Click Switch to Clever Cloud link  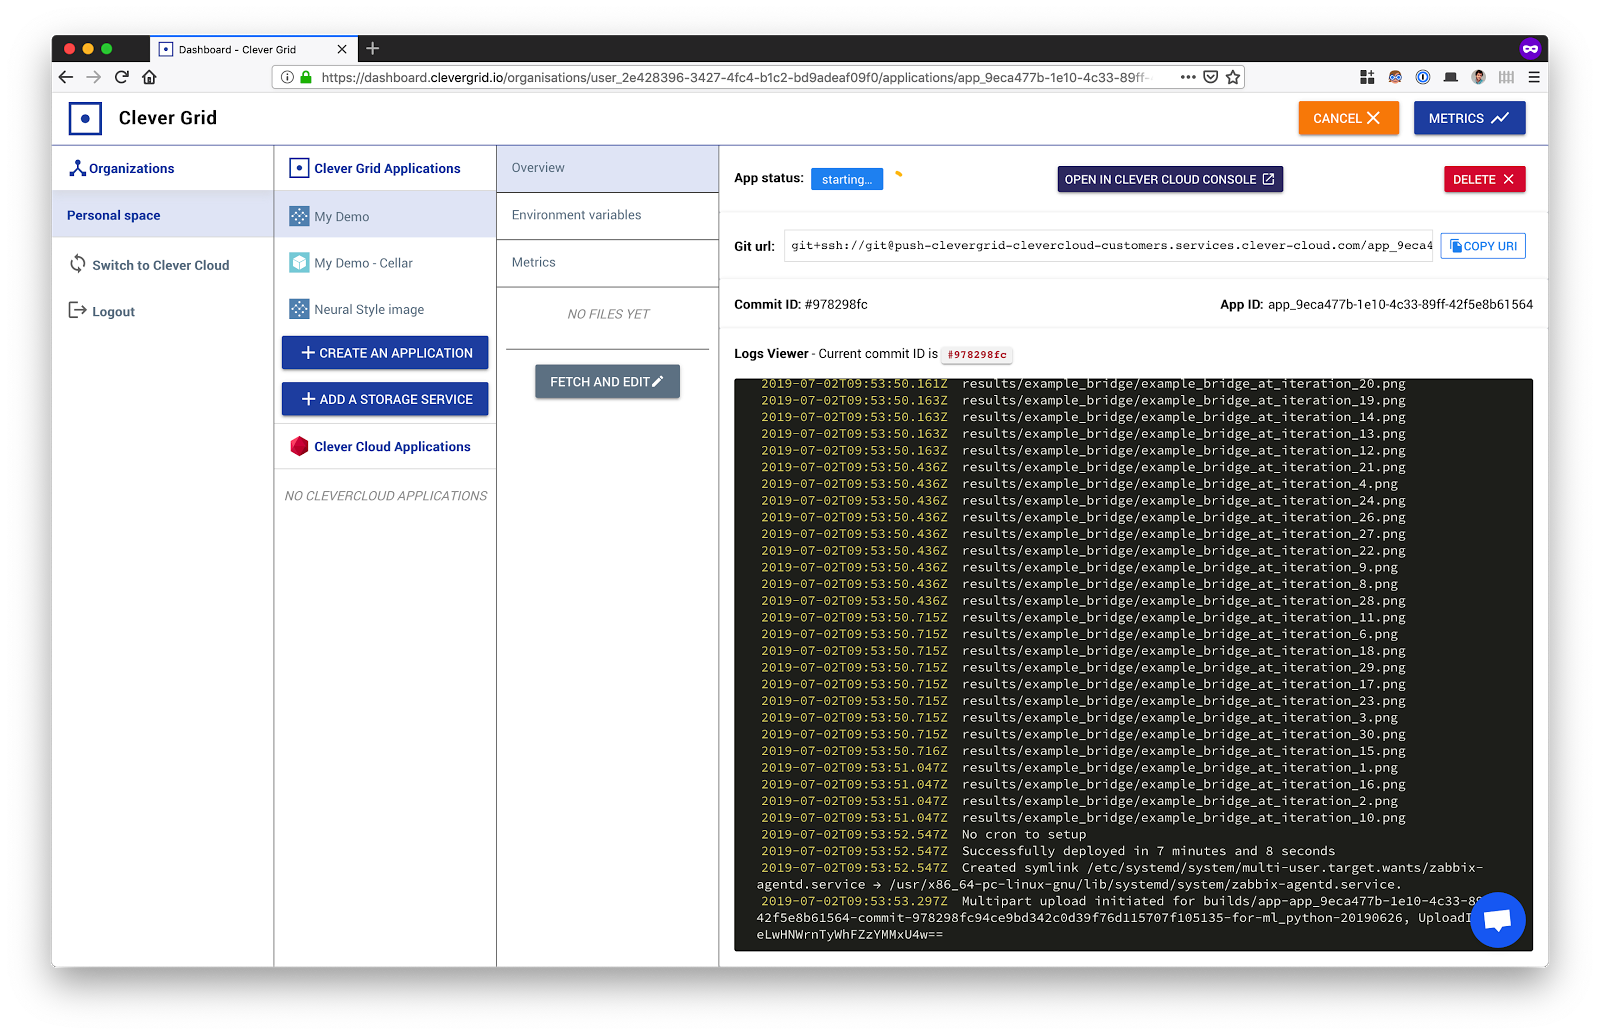point(160,265)
